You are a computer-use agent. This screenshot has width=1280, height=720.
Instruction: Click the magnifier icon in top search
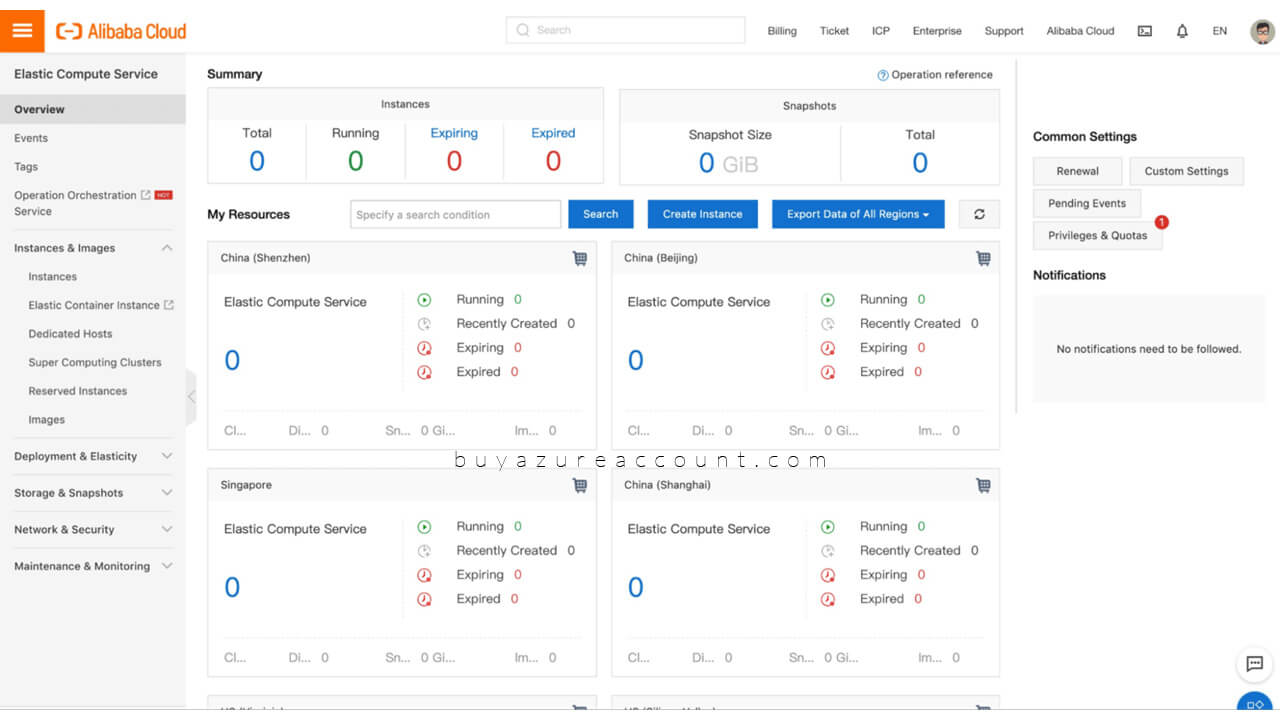point(522,30)
